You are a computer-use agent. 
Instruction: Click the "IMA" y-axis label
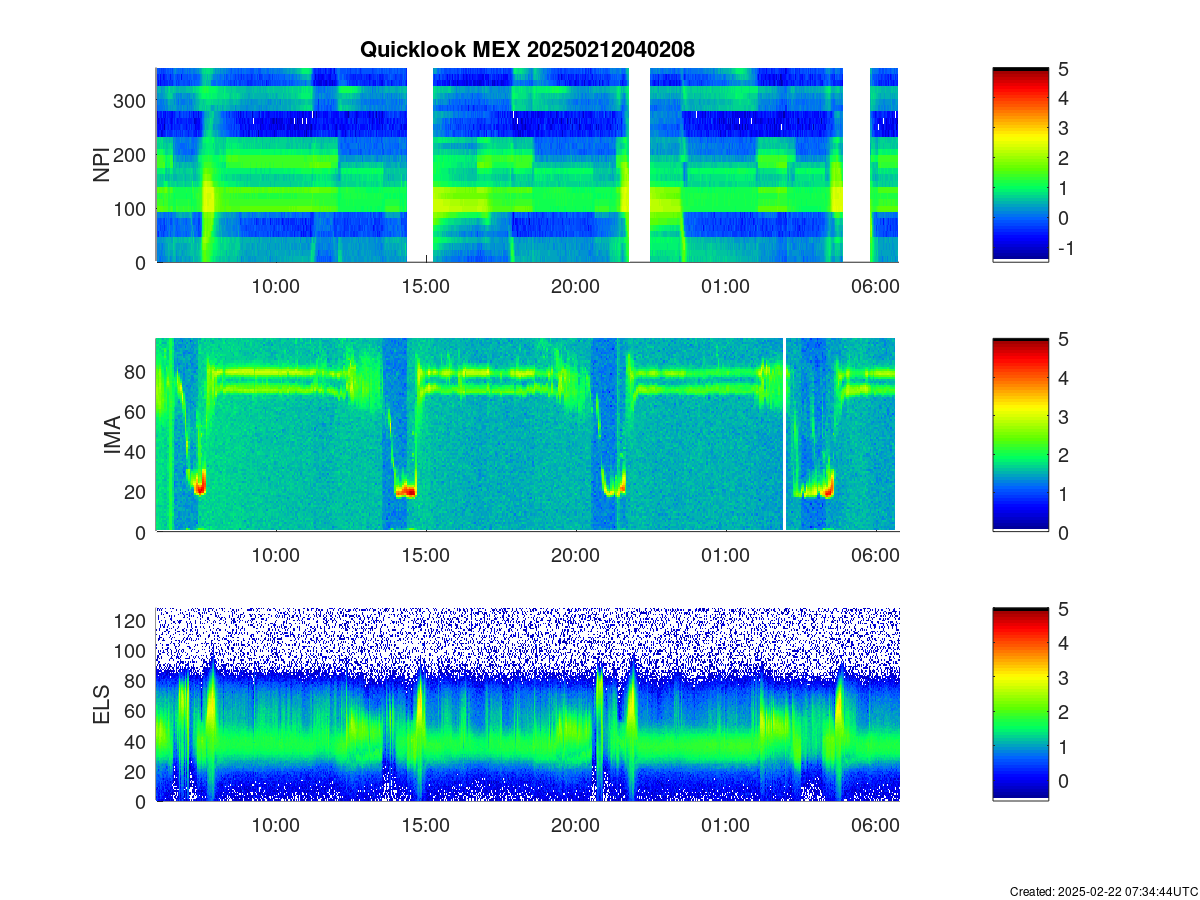112,437
